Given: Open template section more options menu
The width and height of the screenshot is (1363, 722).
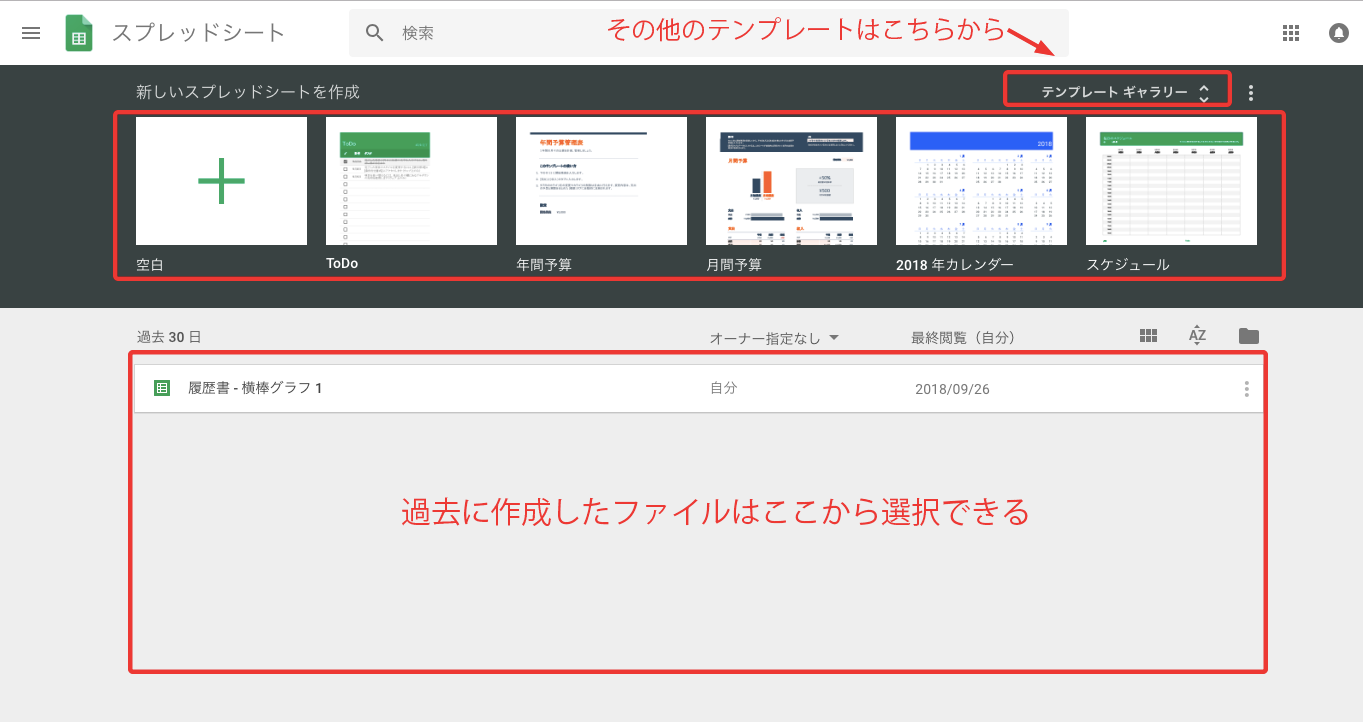Looking at the screenshot, I should tap(1251, 93).
